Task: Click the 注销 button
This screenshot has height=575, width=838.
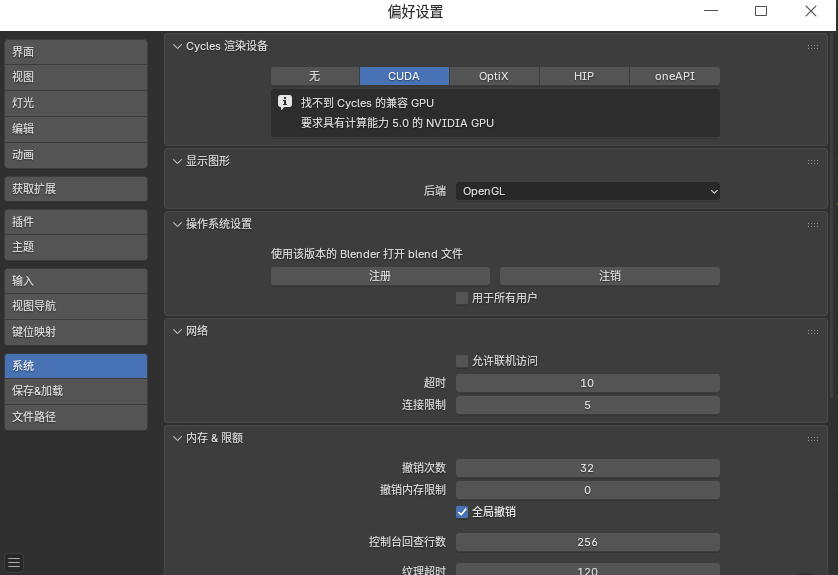Action: coord(610,276)
